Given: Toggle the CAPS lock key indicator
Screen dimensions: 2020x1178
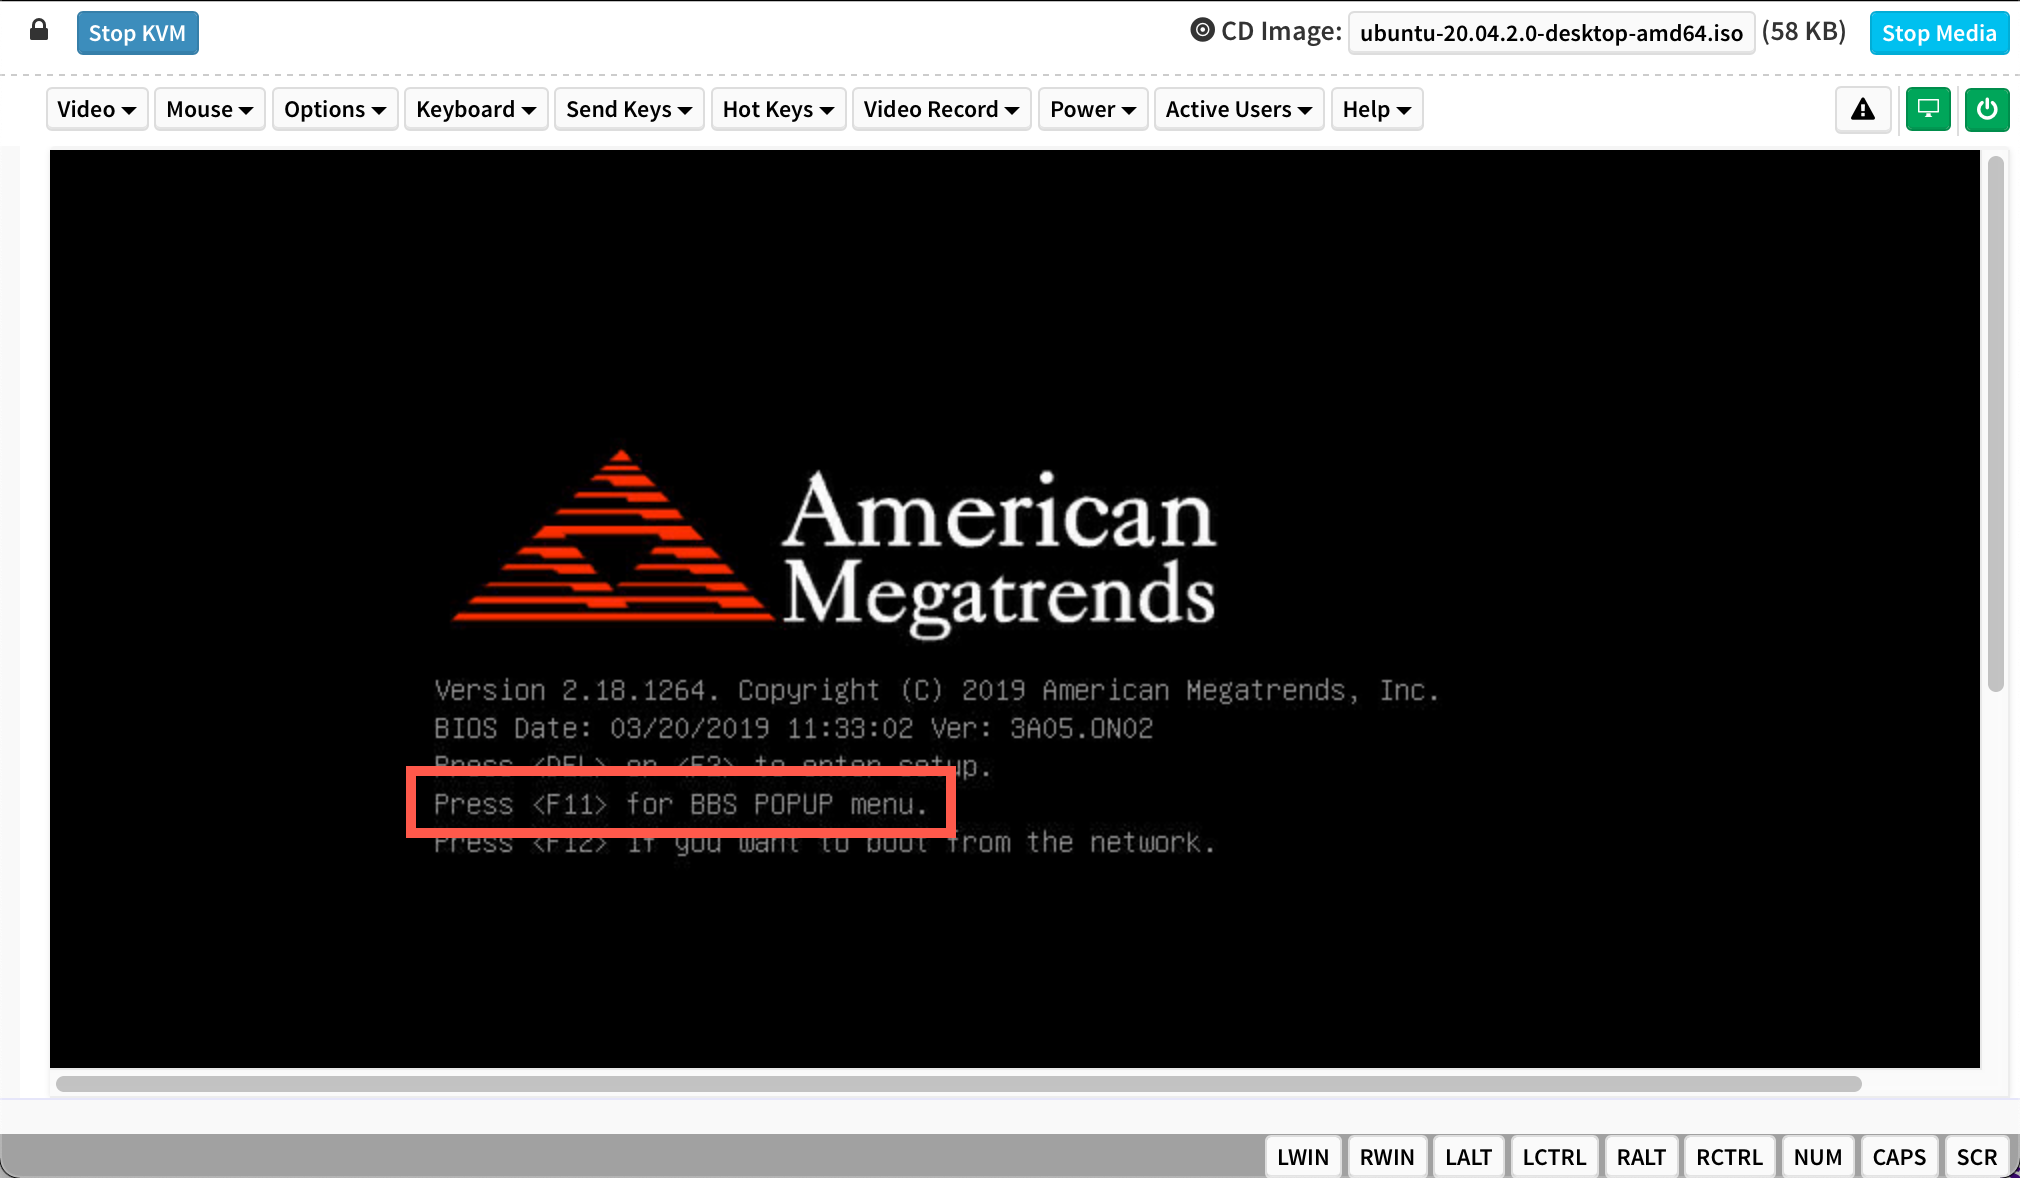Looking at the screenshot, I should [1898, 1156].
